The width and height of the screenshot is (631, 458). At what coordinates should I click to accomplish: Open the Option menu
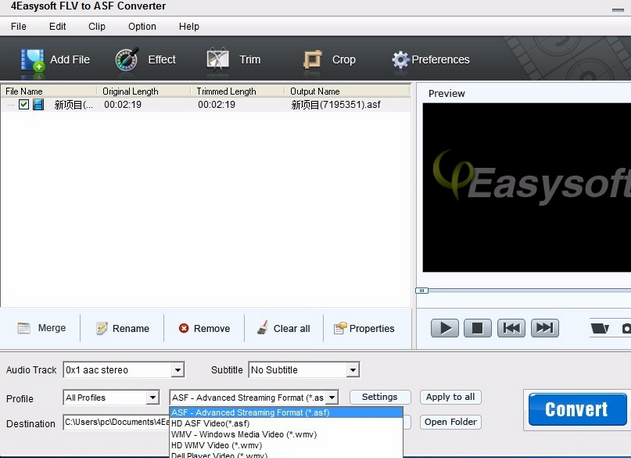[142, 27]
